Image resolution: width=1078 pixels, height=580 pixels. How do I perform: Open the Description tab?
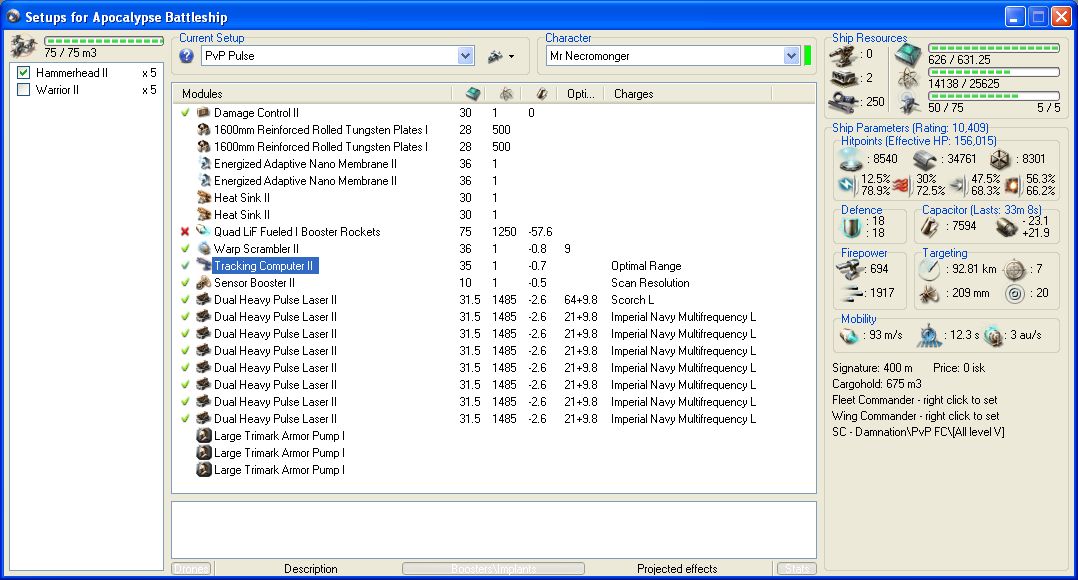click(x=311, y=569)
